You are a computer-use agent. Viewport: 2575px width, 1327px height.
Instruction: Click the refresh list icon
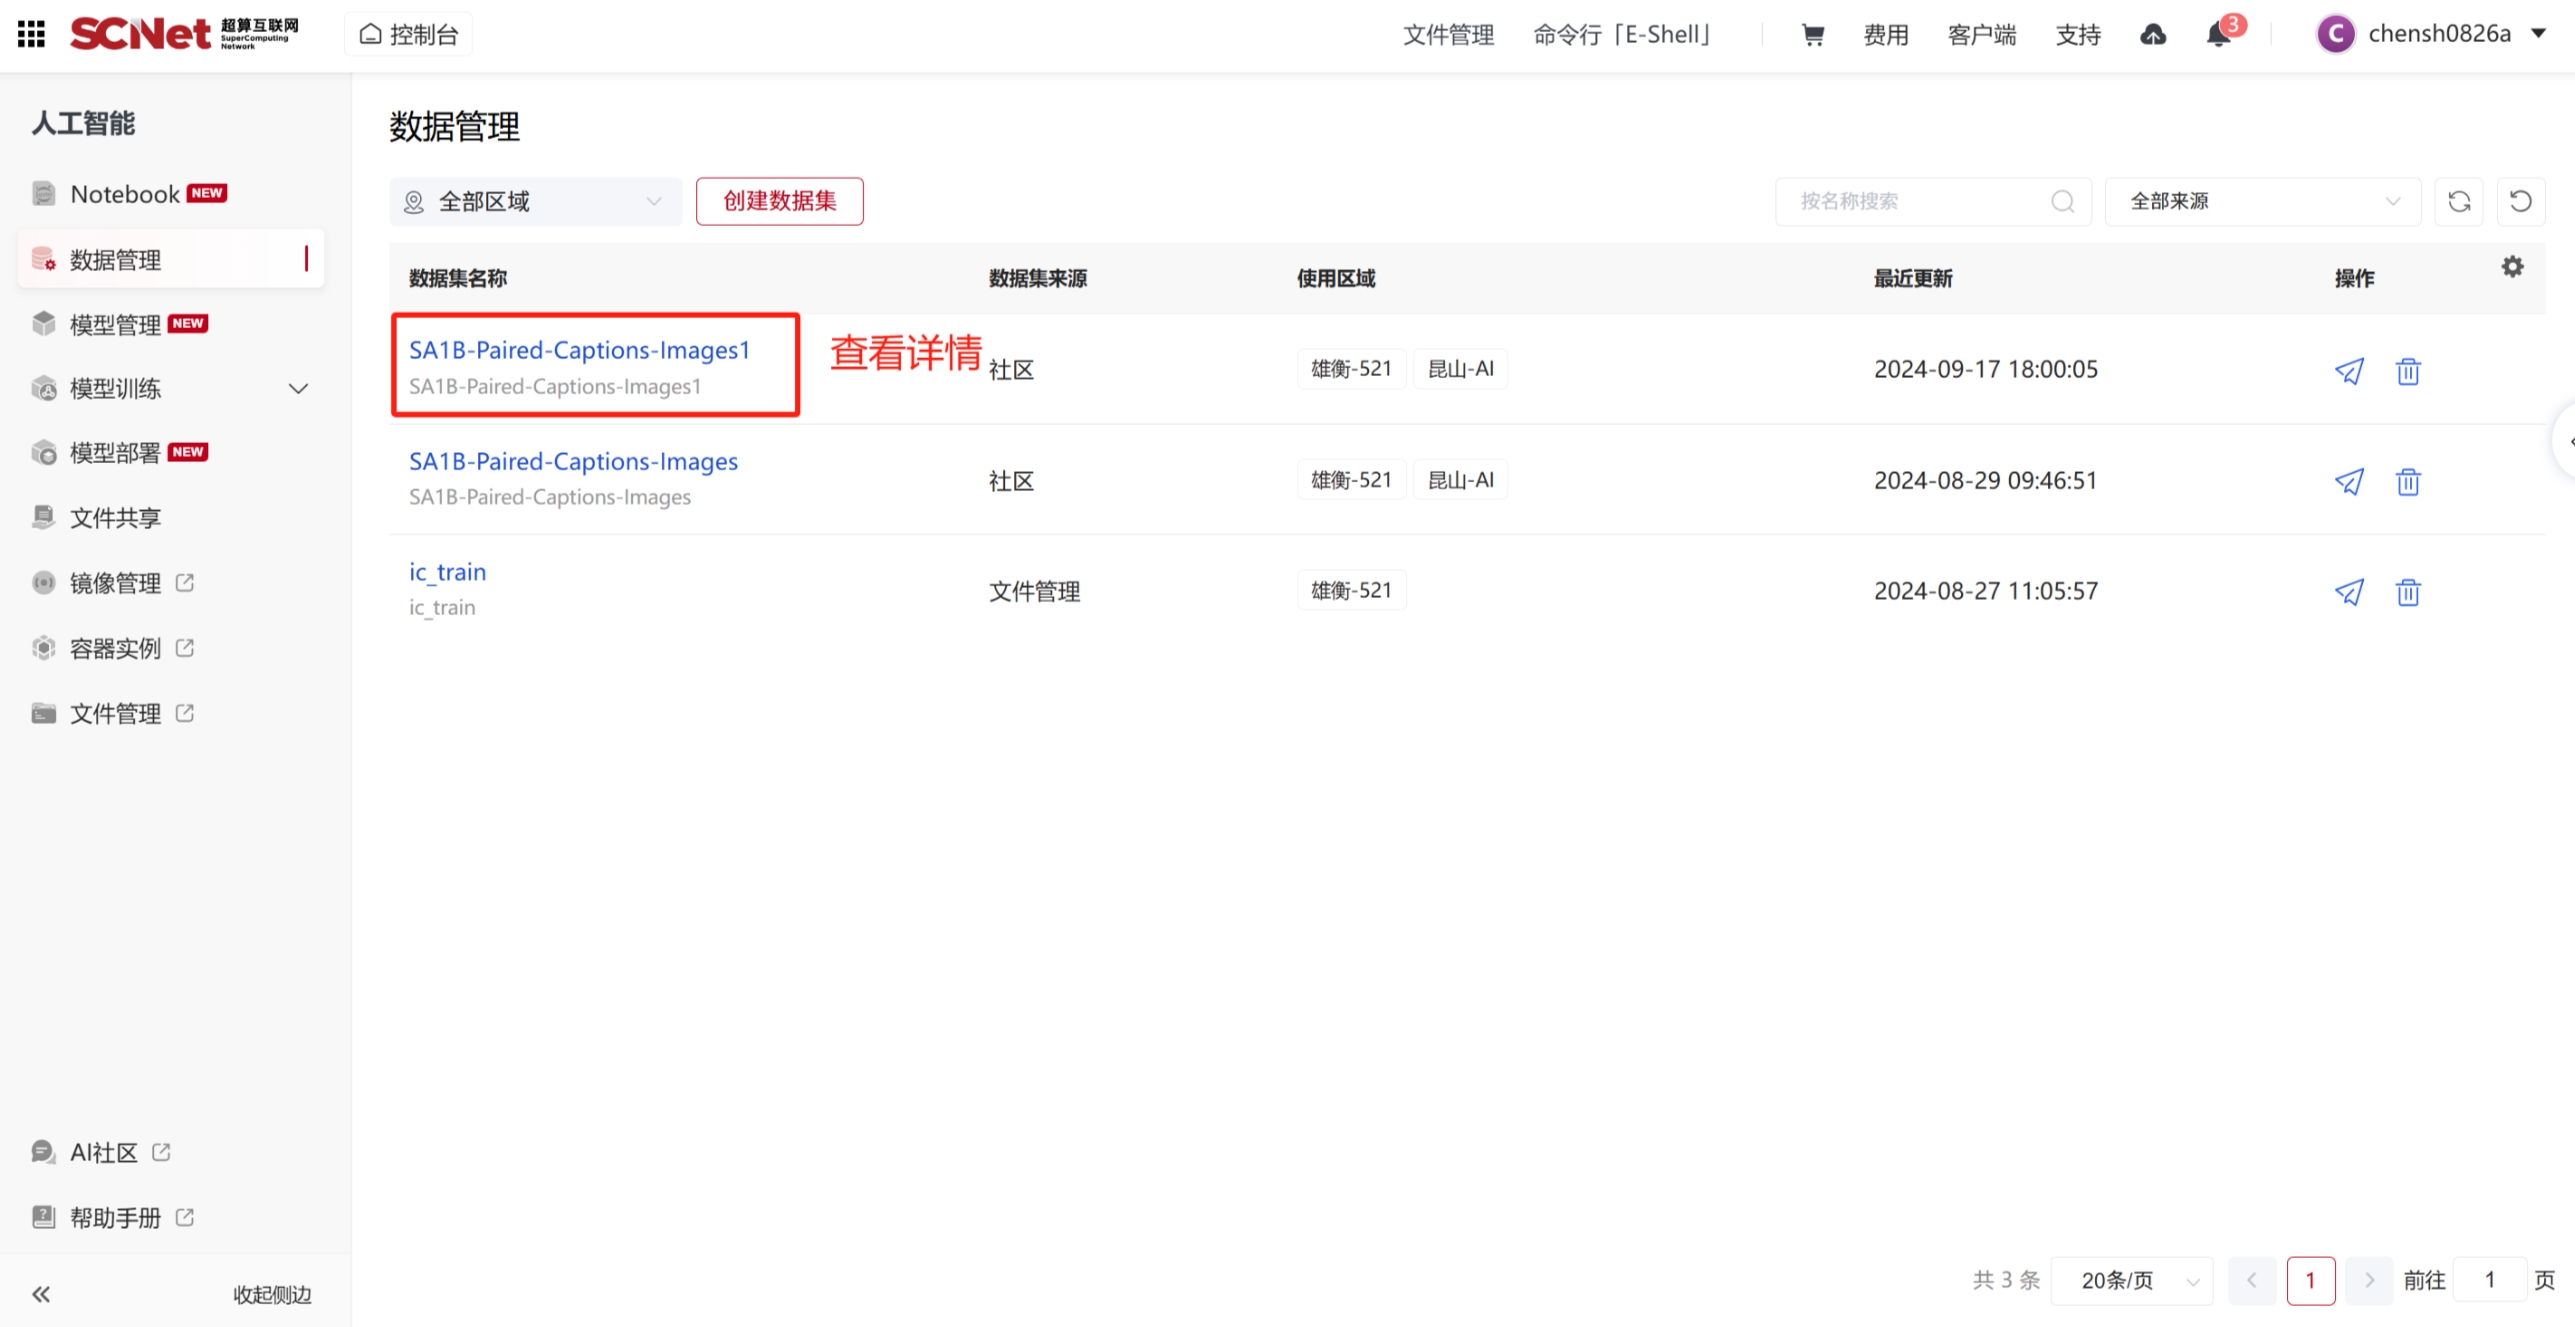point(2459,202)
